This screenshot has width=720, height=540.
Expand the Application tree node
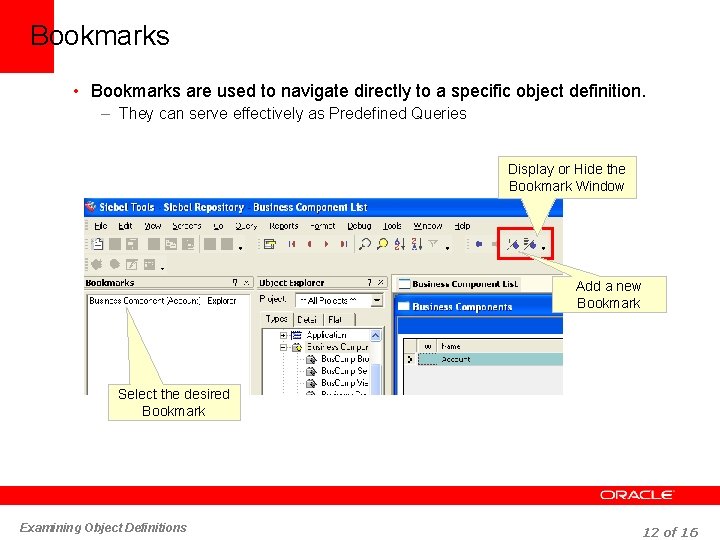click(x=283, y=335)
